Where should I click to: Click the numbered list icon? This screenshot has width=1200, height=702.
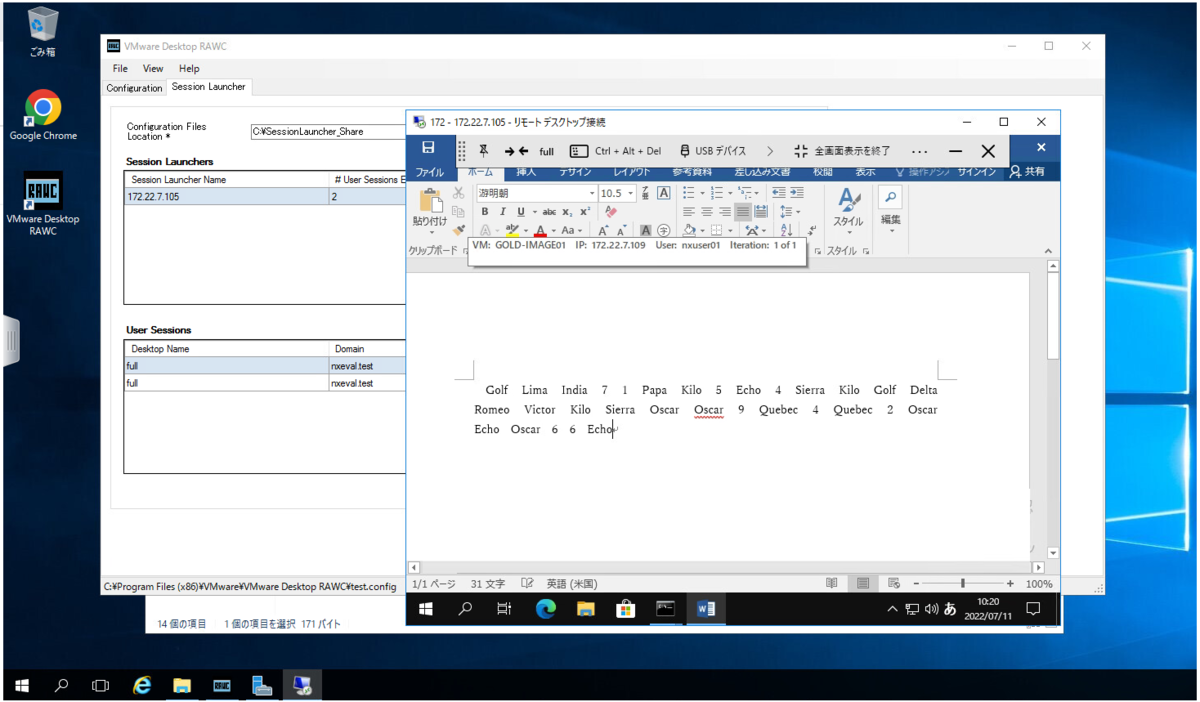[x=719, y=193]
